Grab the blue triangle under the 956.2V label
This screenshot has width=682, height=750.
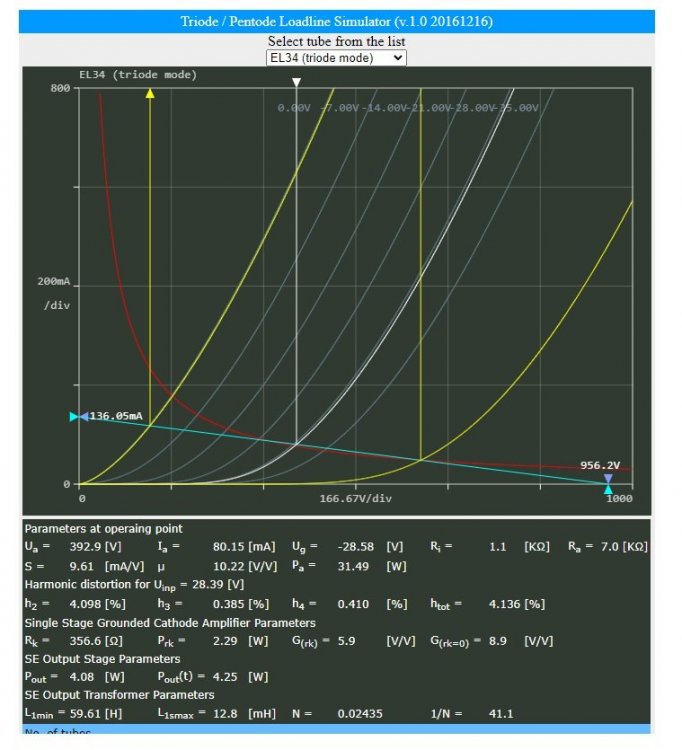click(x=609, y=477)
